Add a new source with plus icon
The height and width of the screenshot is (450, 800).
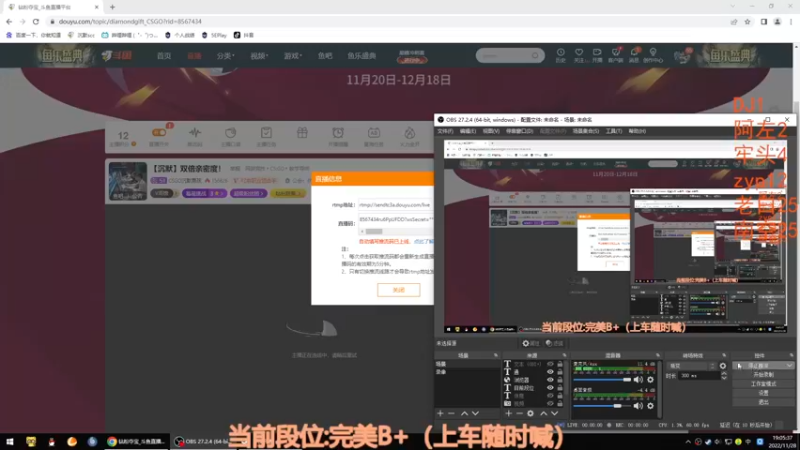(x=508, y=413)
